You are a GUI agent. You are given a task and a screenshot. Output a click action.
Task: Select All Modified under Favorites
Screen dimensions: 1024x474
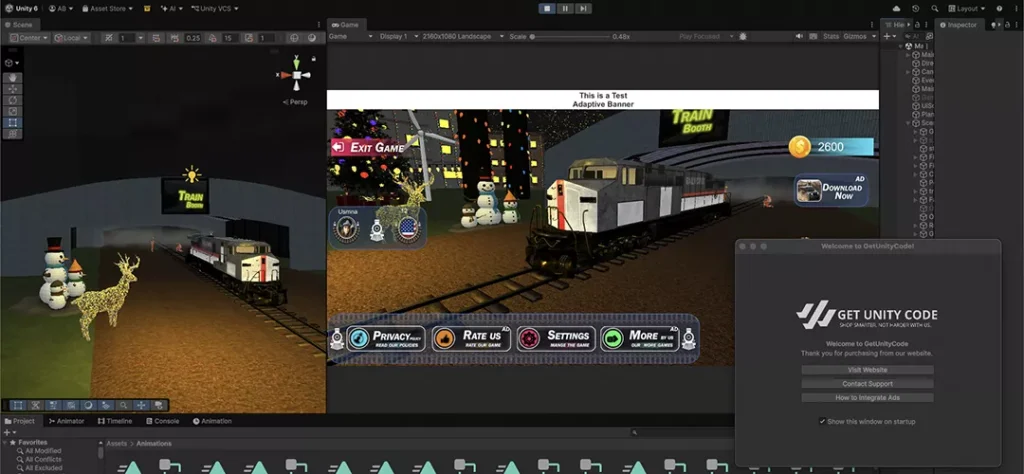click(x=43, y=451)
